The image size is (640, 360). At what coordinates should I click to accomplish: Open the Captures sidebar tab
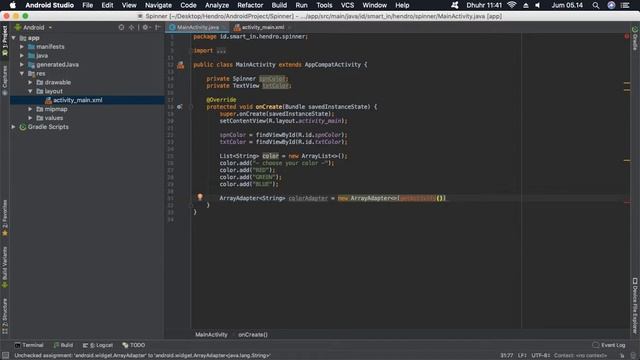coord(5,80)
